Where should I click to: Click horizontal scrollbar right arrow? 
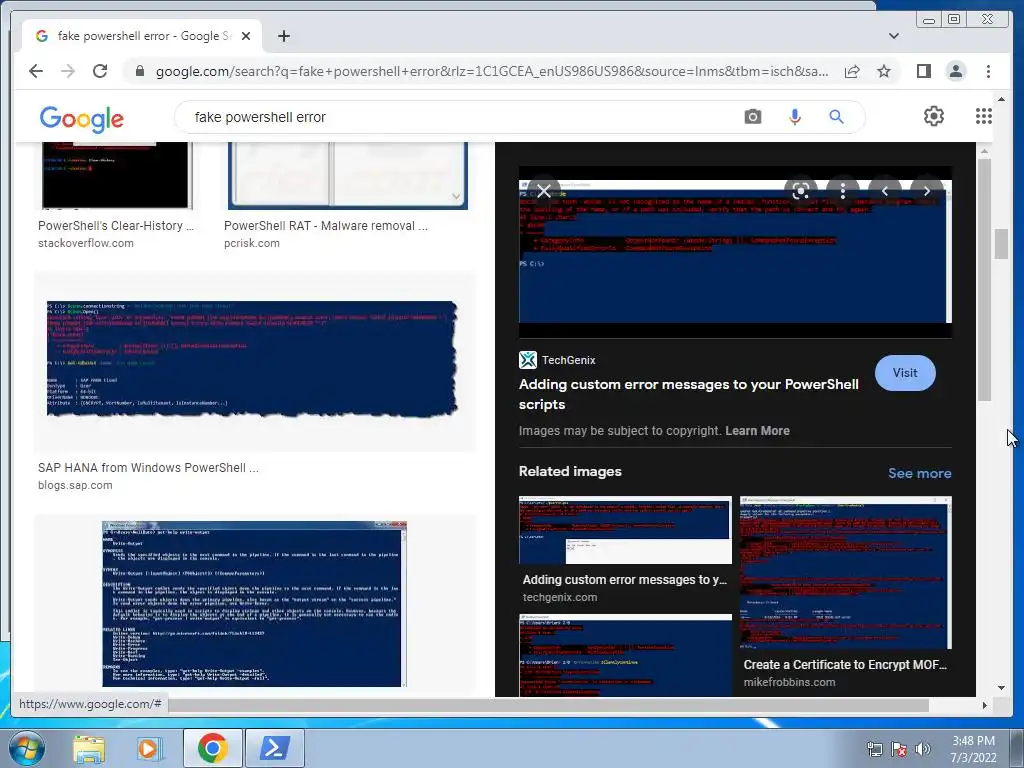985,705
